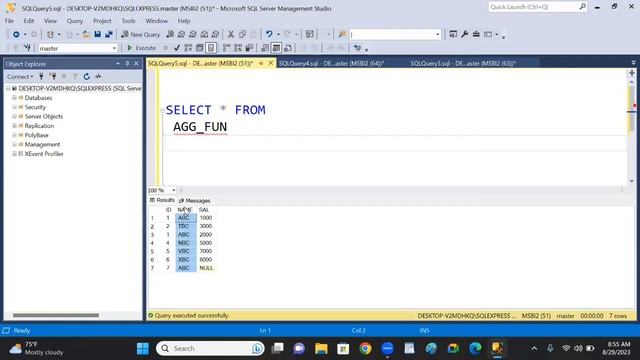The image size is (640, 360).
Task: Click the New Query toolbar button
Action: [x=140, y=35]
